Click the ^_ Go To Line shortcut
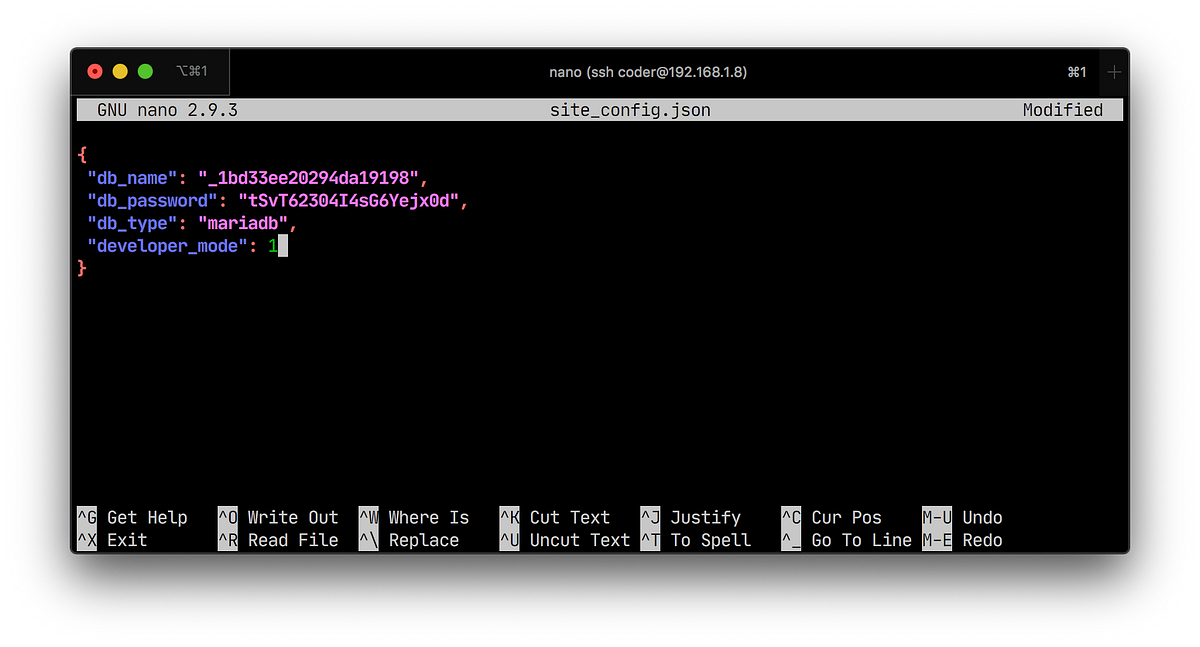The height and width of the screenshot is (647, 1200). [847, 540]
